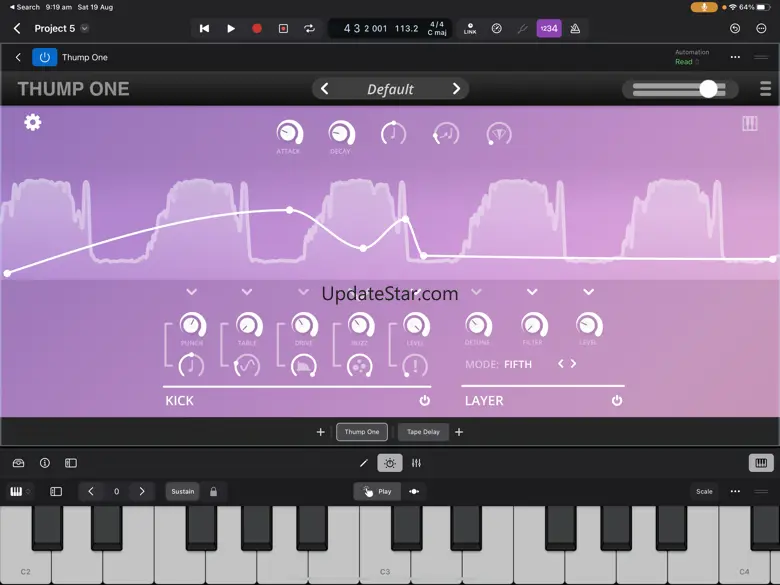Open the project More options ellipsis
Image resolution: width=780 pixels, height=585 pixels.
point(761,28)
